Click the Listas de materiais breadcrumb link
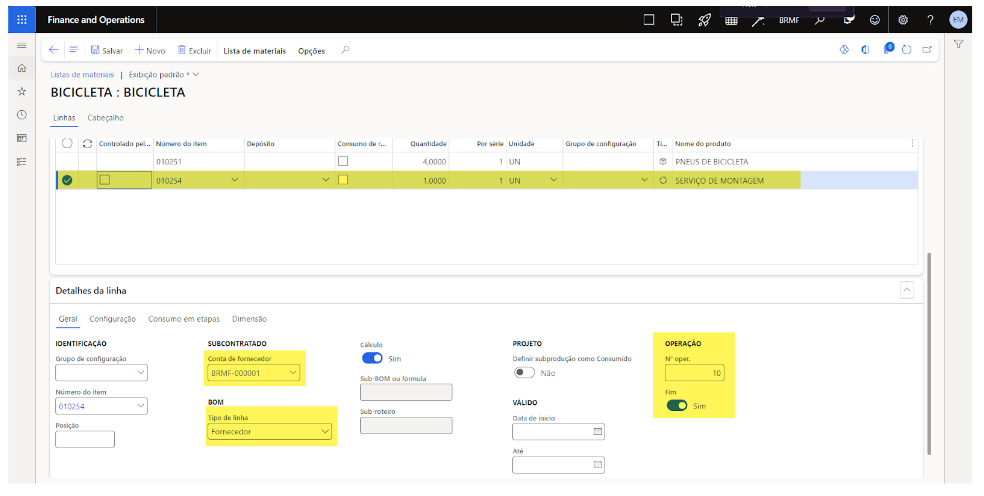This screenshot has height=496, width=984. 81,74
